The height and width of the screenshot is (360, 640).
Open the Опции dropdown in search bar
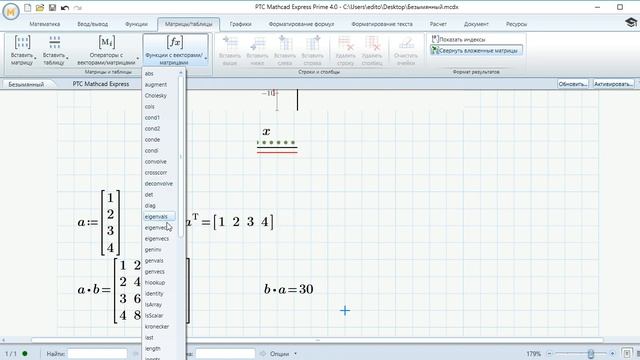point(283,354)
